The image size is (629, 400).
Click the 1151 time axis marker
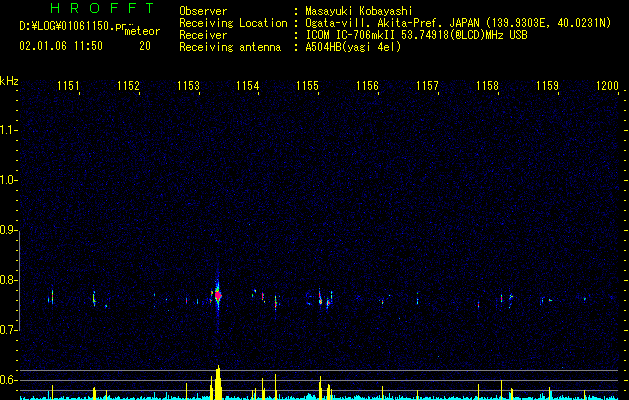68,86
